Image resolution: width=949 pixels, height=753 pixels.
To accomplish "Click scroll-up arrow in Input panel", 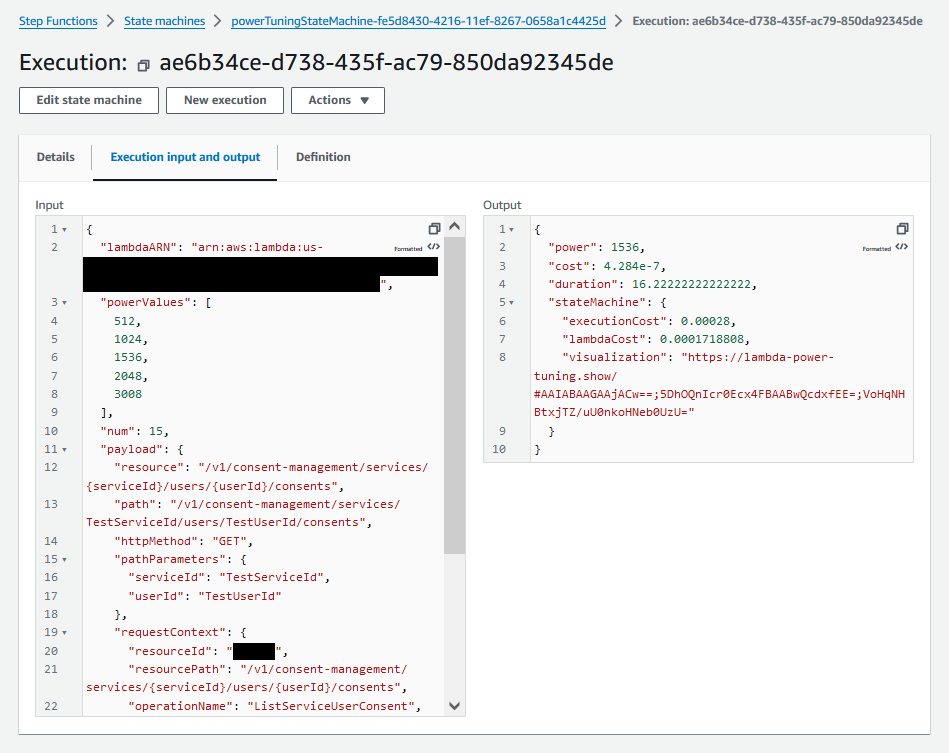I will (455, 227).
